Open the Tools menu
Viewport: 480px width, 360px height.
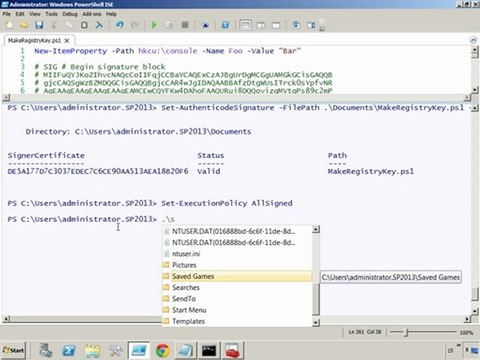[51, 14]
